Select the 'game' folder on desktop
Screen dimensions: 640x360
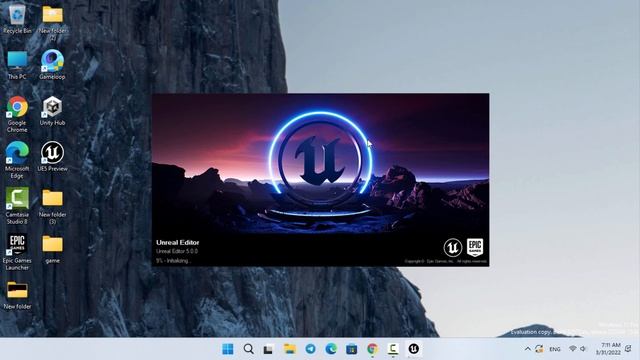(53, 249)
